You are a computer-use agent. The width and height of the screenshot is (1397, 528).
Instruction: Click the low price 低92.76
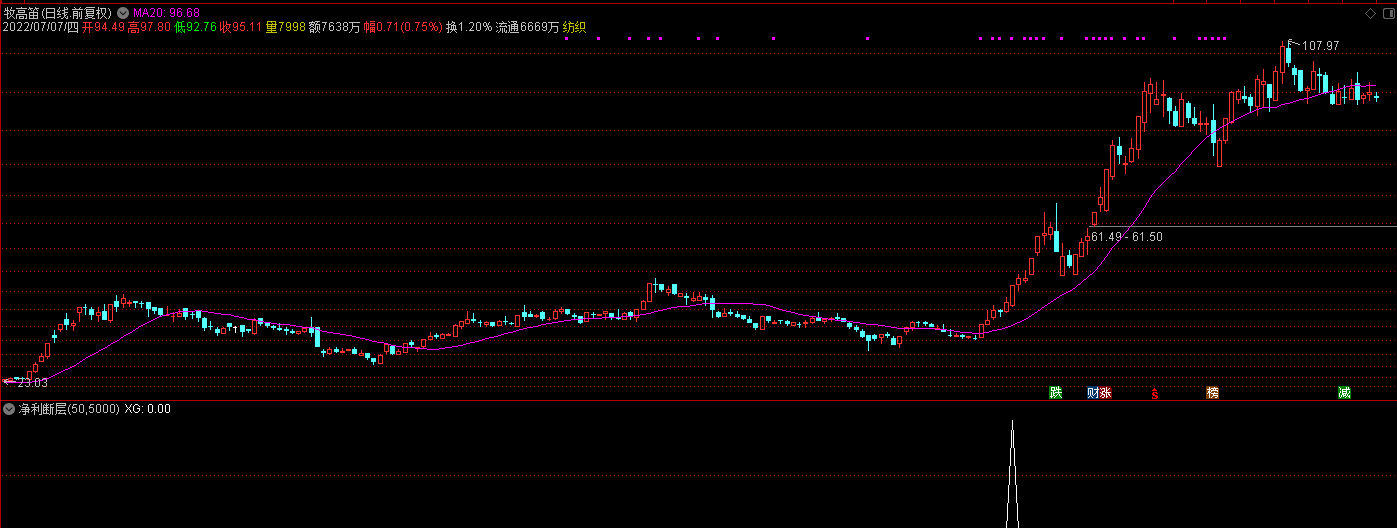[x=195, y=27]
